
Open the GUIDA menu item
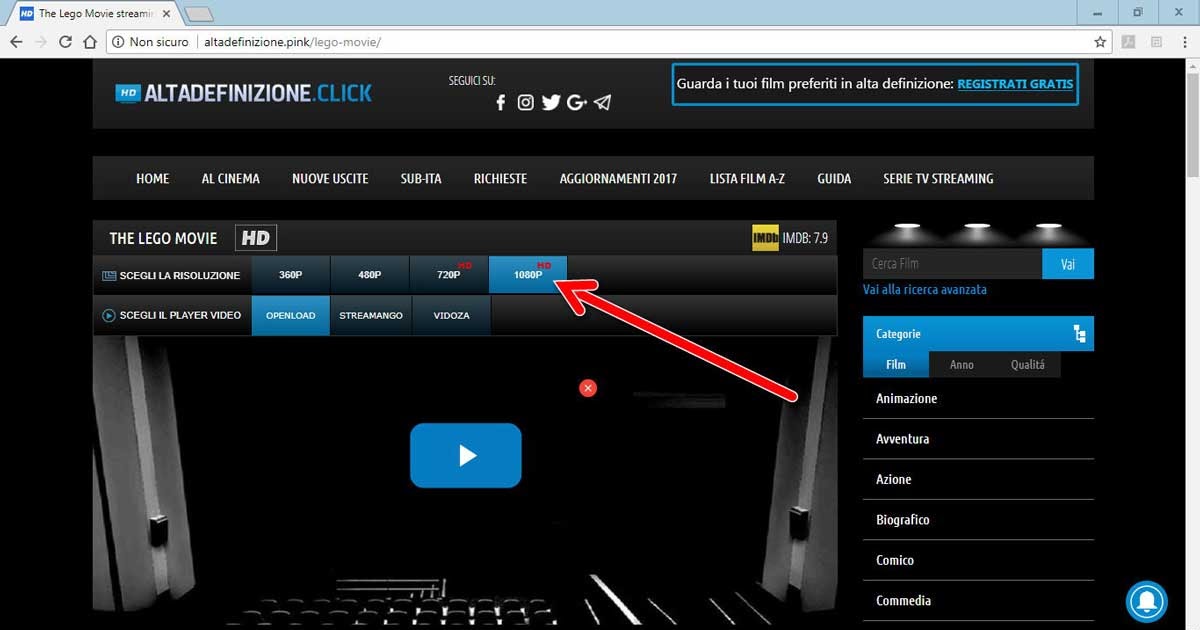pos(834,178)
